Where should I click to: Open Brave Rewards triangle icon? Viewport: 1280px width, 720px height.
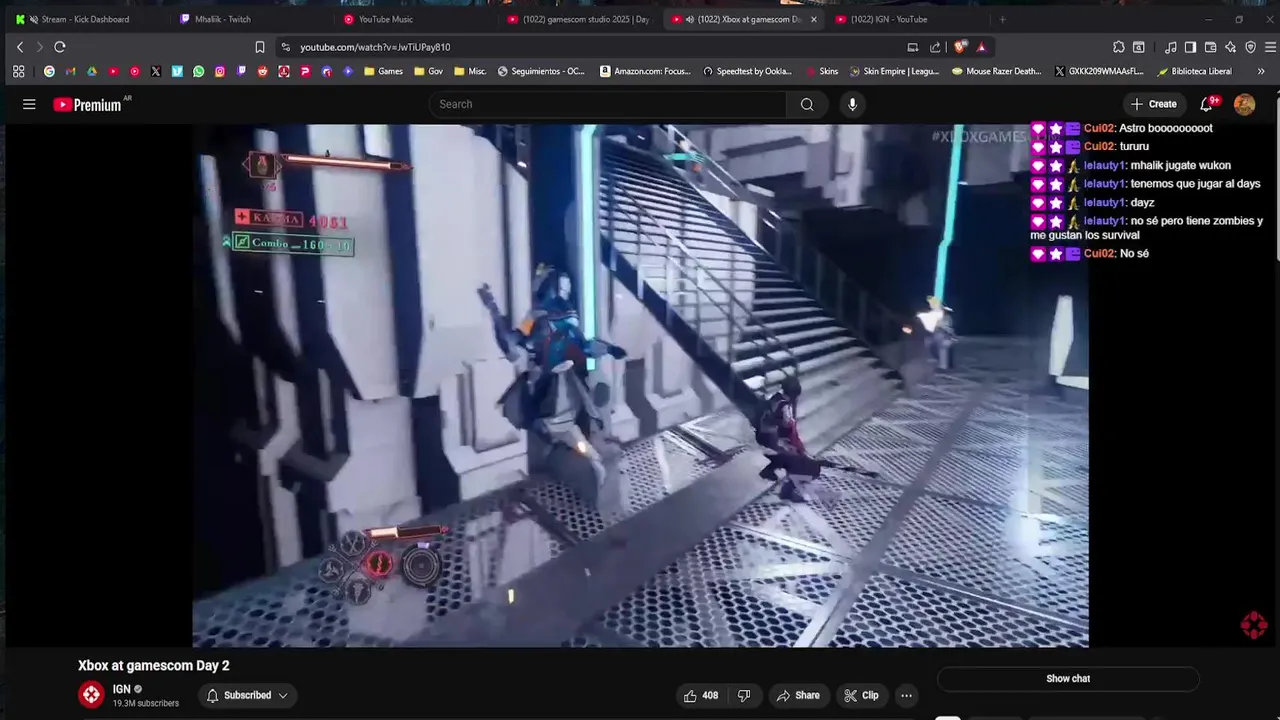click(981, 47)
